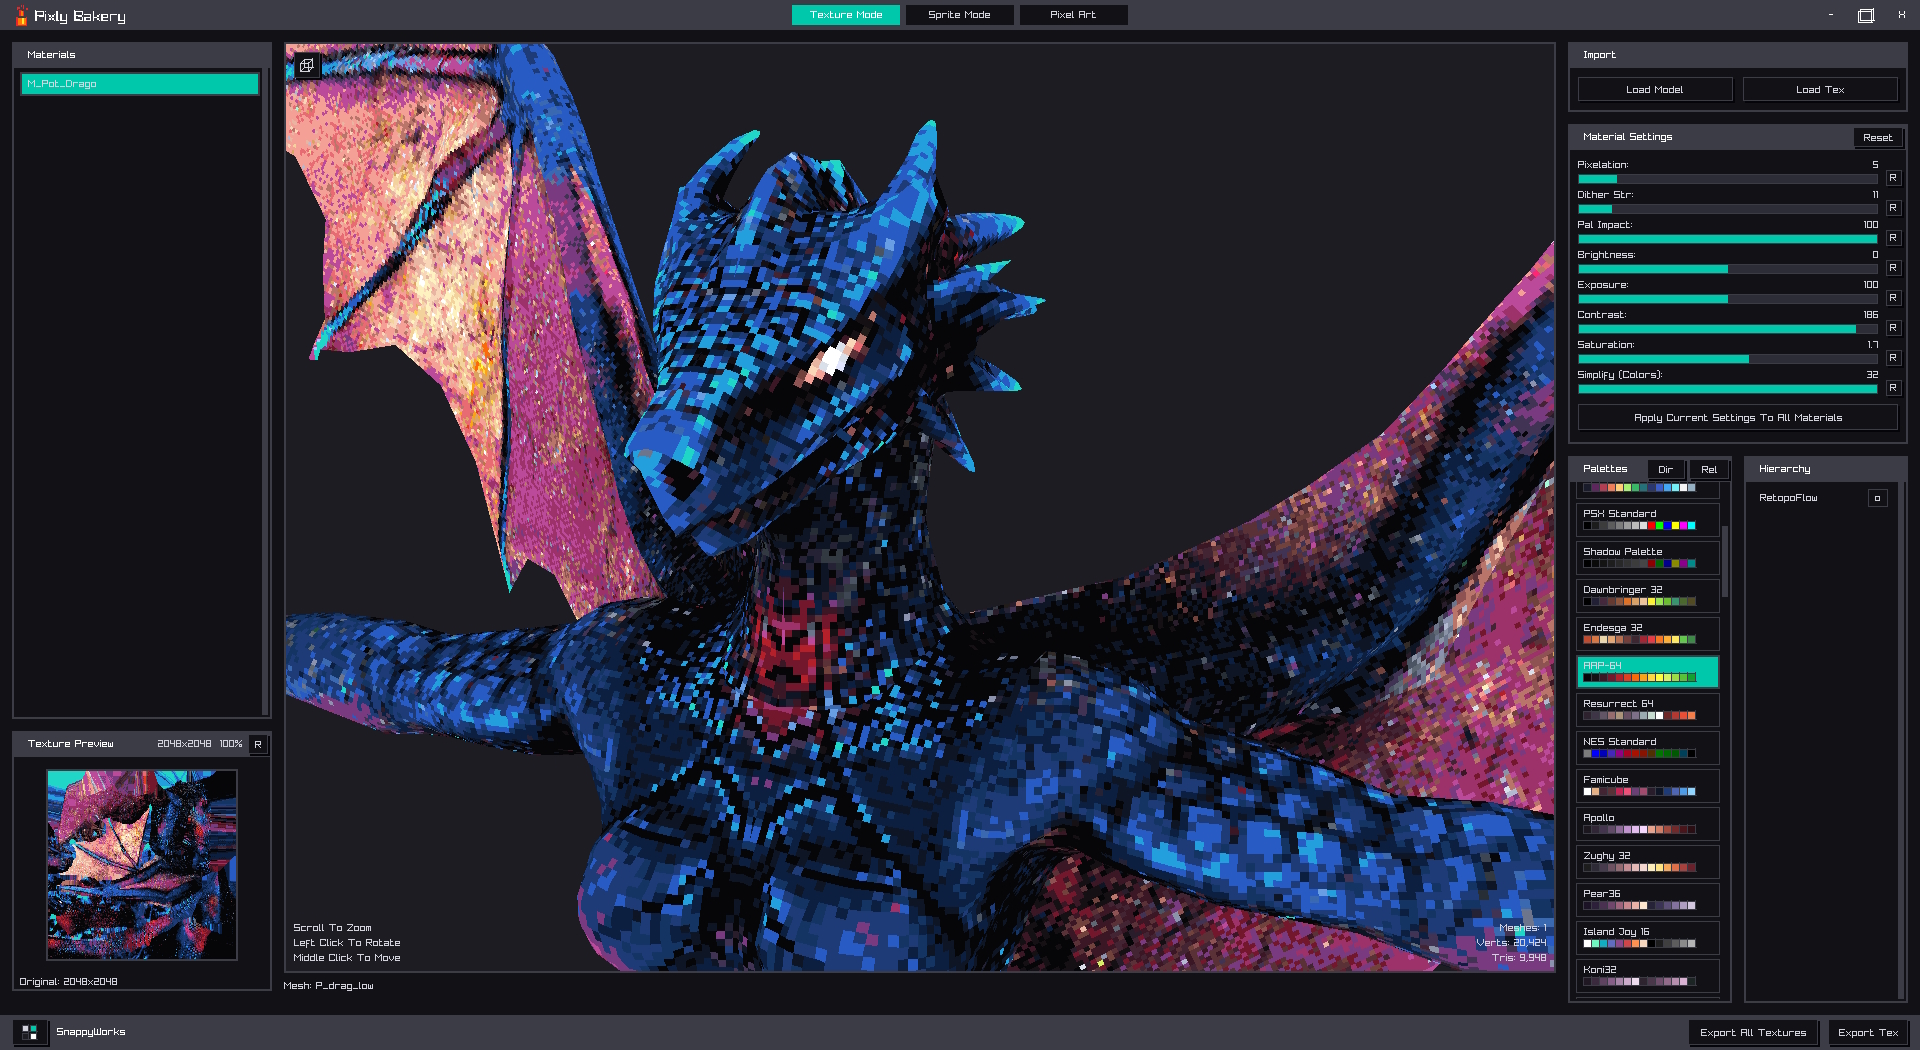Click the 'Verts: 20,424' readout
1920x1050 pixels.
1511,943
